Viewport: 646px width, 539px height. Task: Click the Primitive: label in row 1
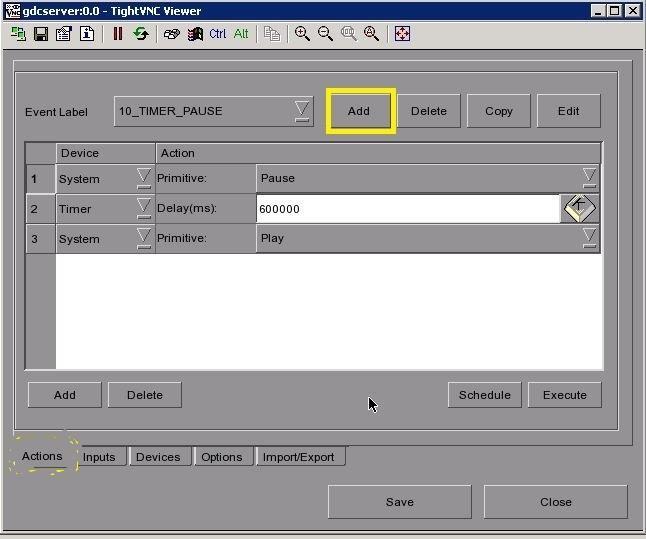tap(182, 178)
